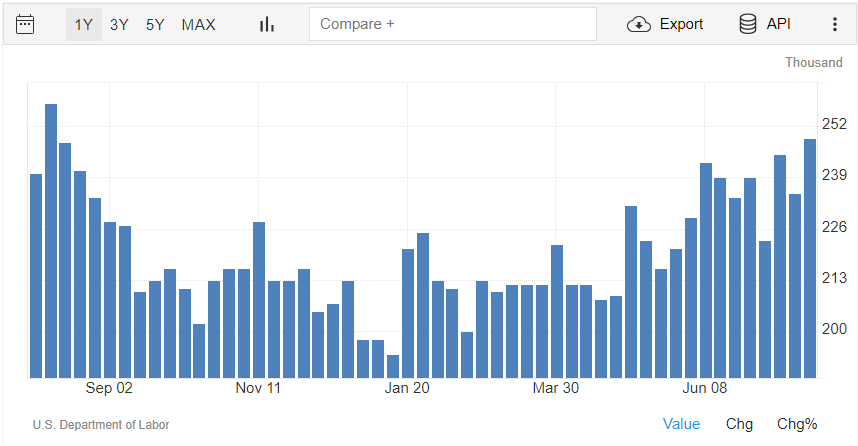Open the chart type bar icon
This screenshot has width=858, height=446.
[267, 25]
